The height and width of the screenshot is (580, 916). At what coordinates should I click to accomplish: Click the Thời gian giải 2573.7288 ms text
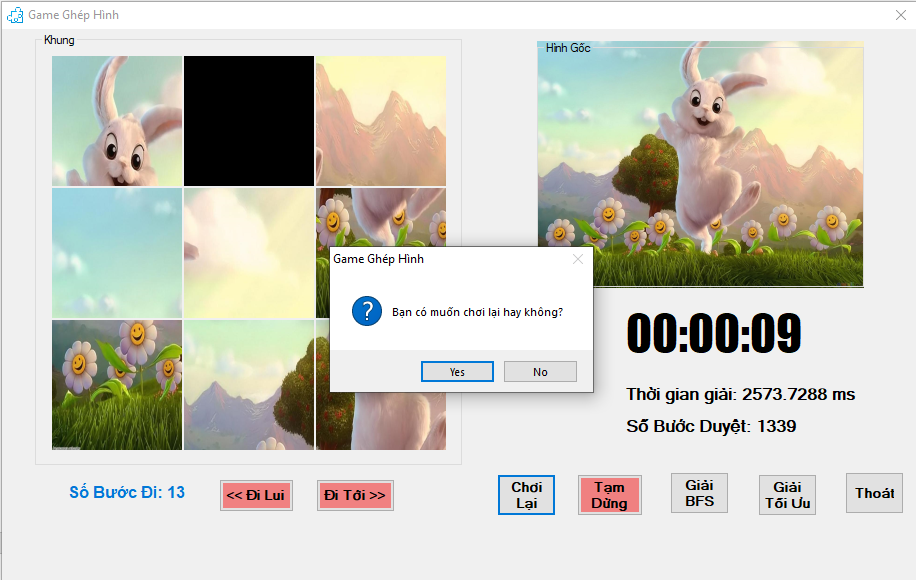tap(741, 394)
